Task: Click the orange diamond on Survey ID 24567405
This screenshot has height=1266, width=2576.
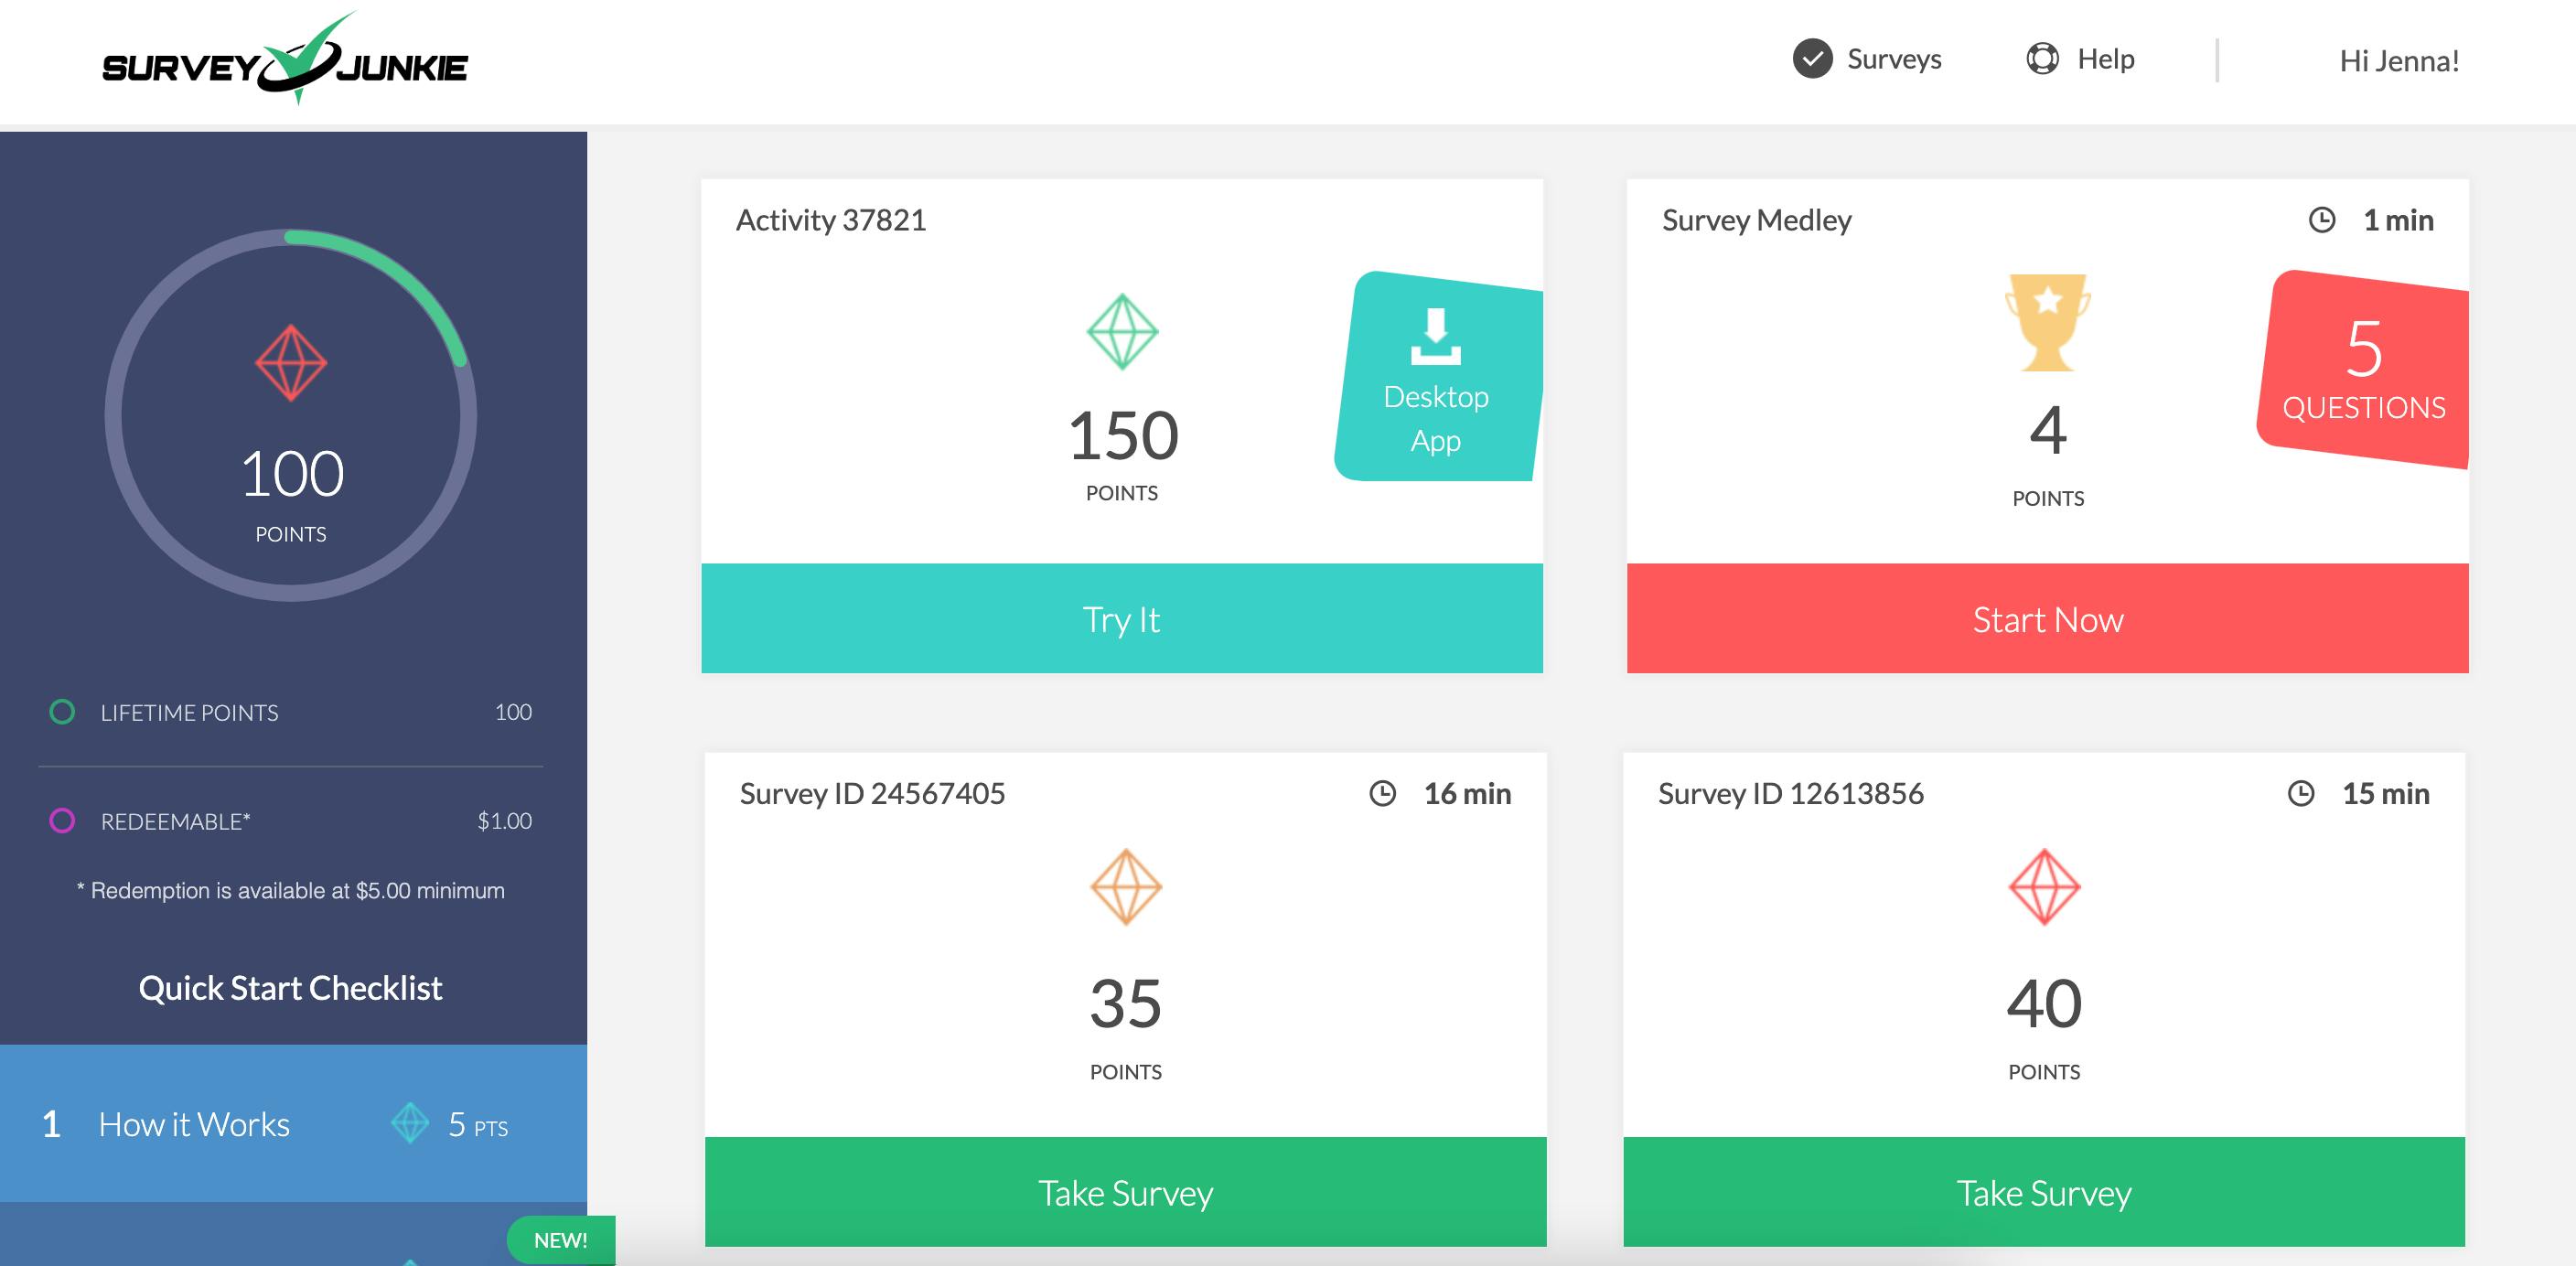Action: (x=1124, y=886)
